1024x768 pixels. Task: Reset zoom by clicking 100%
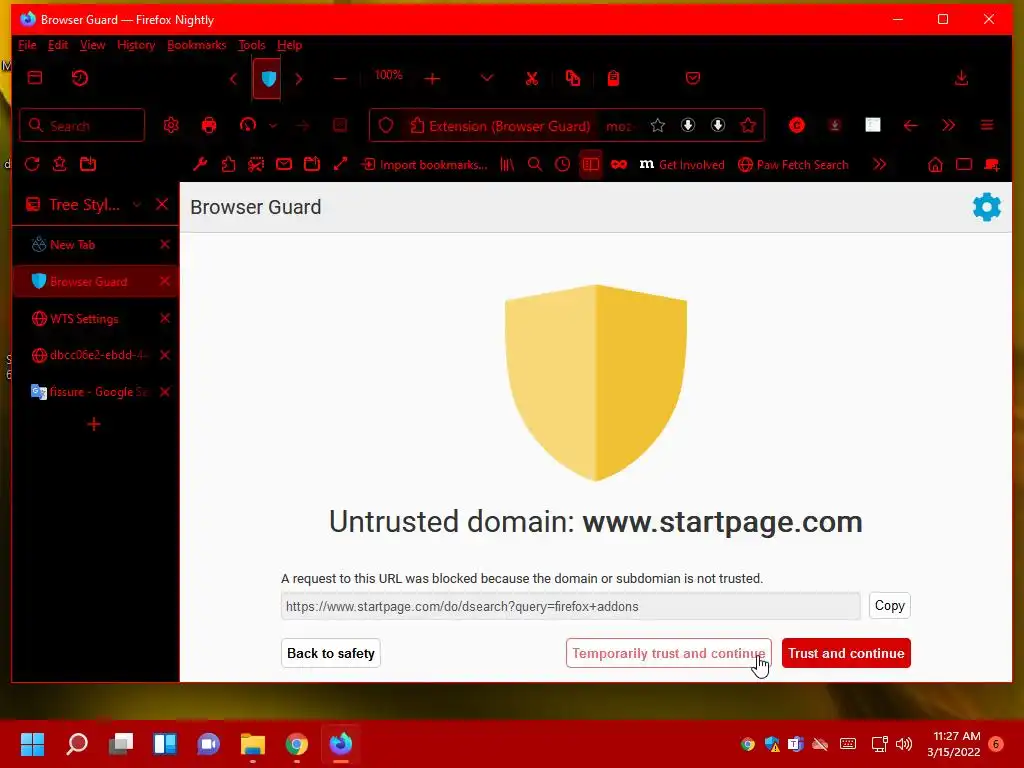(389, 75)
